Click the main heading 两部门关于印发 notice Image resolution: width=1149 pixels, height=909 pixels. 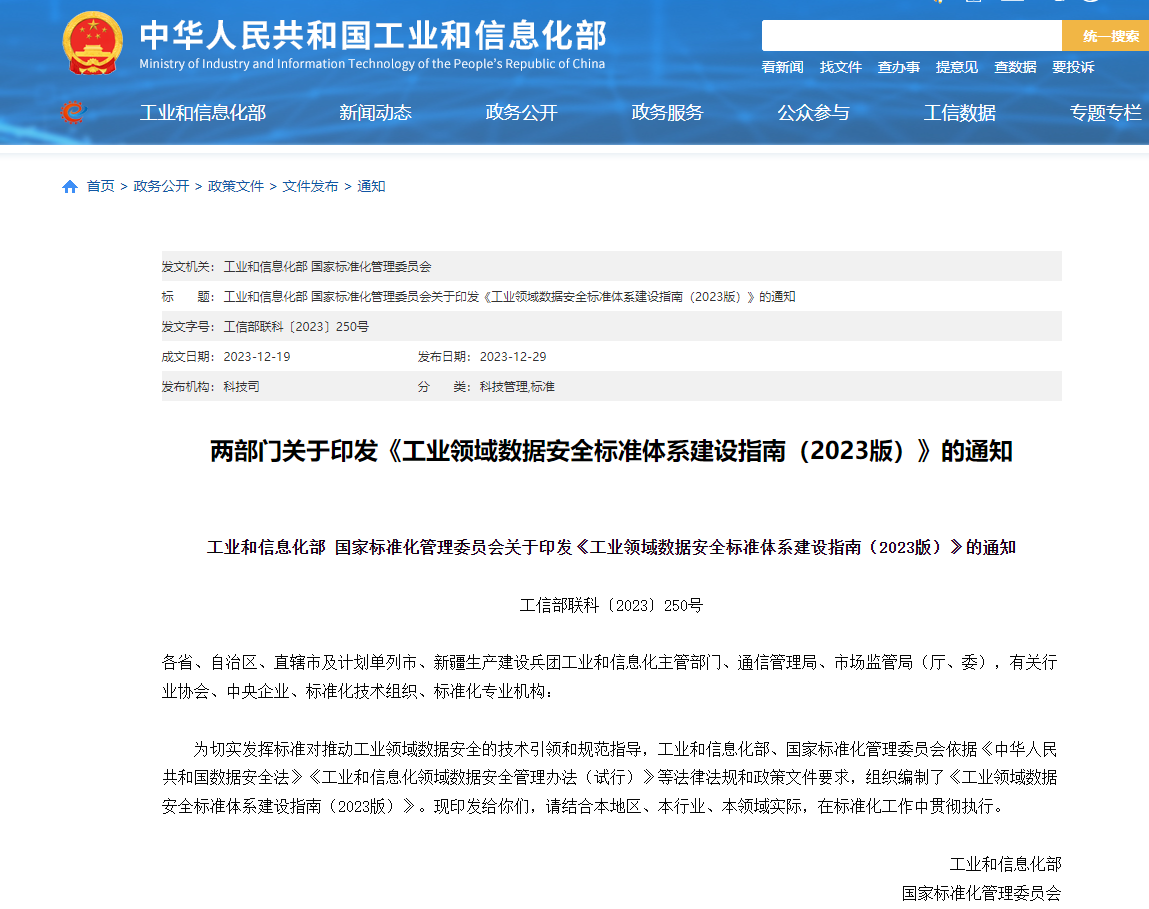click(x=611, y=451)
